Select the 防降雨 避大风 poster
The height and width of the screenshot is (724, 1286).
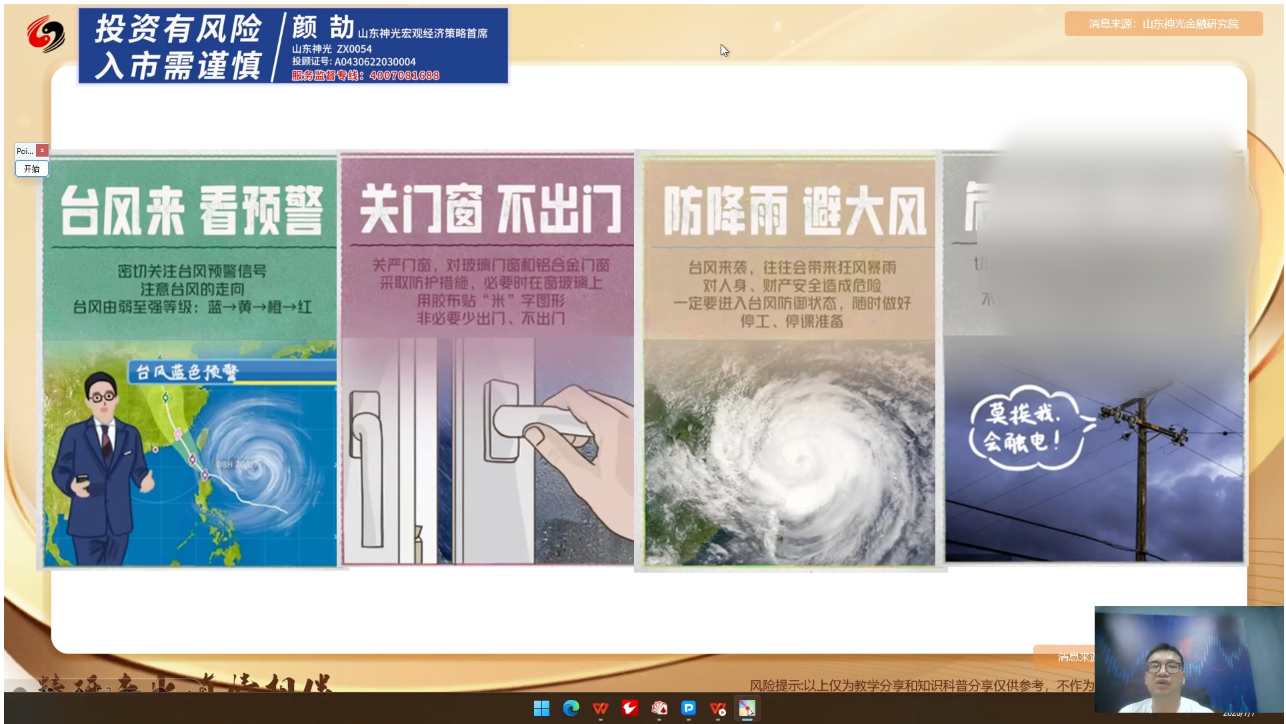790,361
